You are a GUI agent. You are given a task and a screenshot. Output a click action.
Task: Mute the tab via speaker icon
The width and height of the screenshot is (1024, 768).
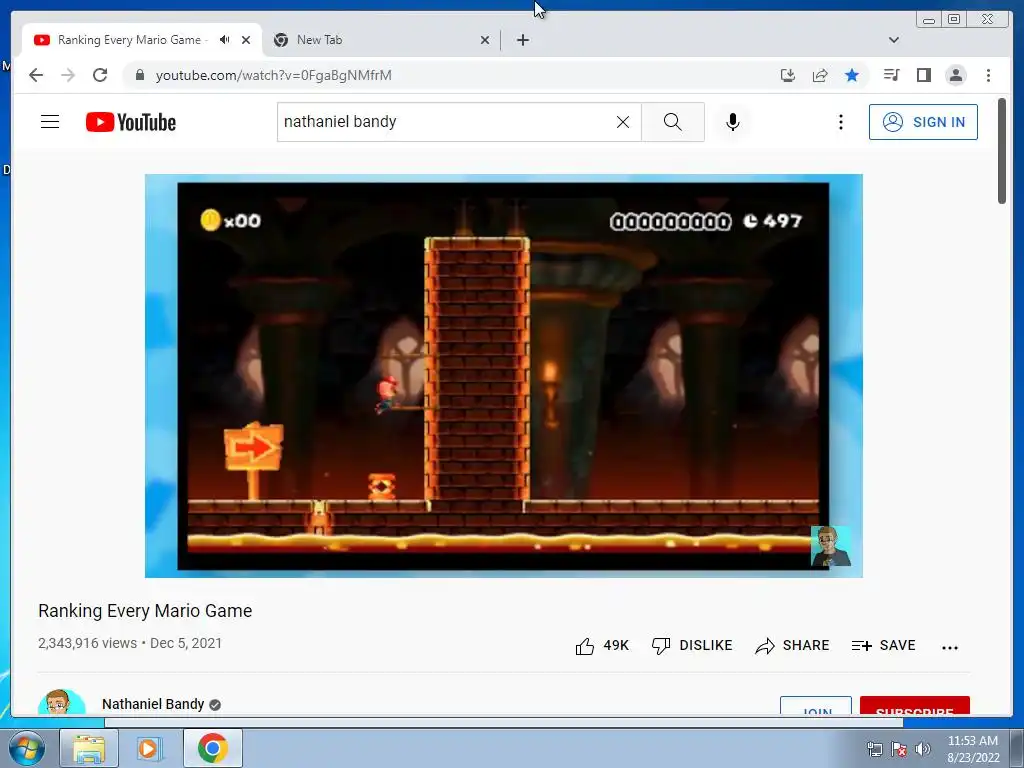click(x=225, y=40)
